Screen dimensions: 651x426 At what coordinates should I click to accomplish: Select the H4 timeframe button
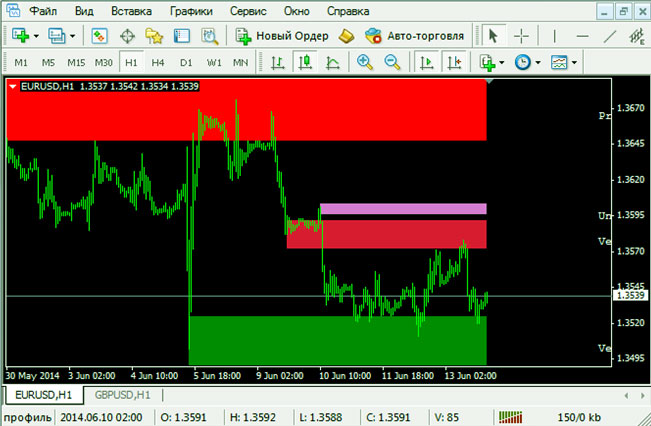point(158,62)
